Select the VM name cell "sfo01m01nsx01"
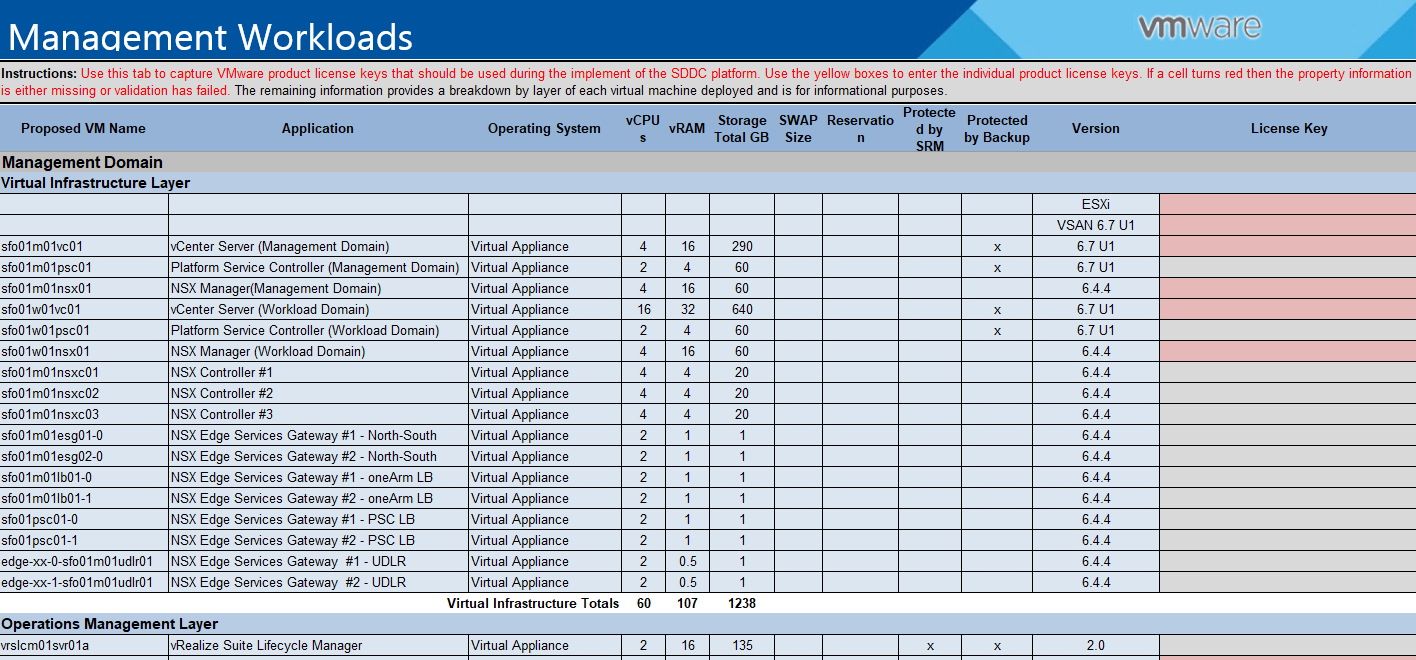 (84, 288)
